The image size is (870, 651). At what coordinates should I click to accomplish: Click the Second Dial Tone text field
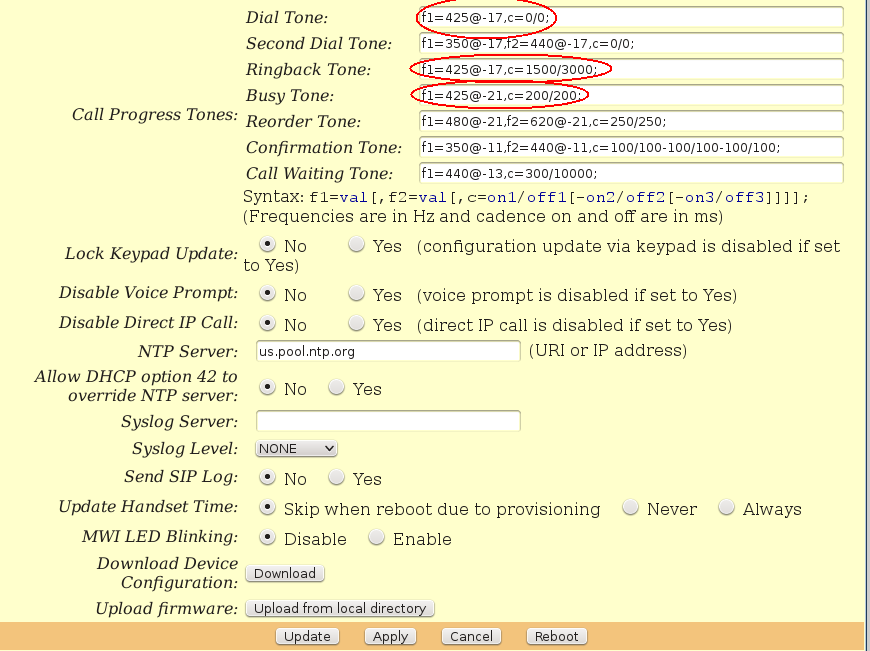click(630, 44)
